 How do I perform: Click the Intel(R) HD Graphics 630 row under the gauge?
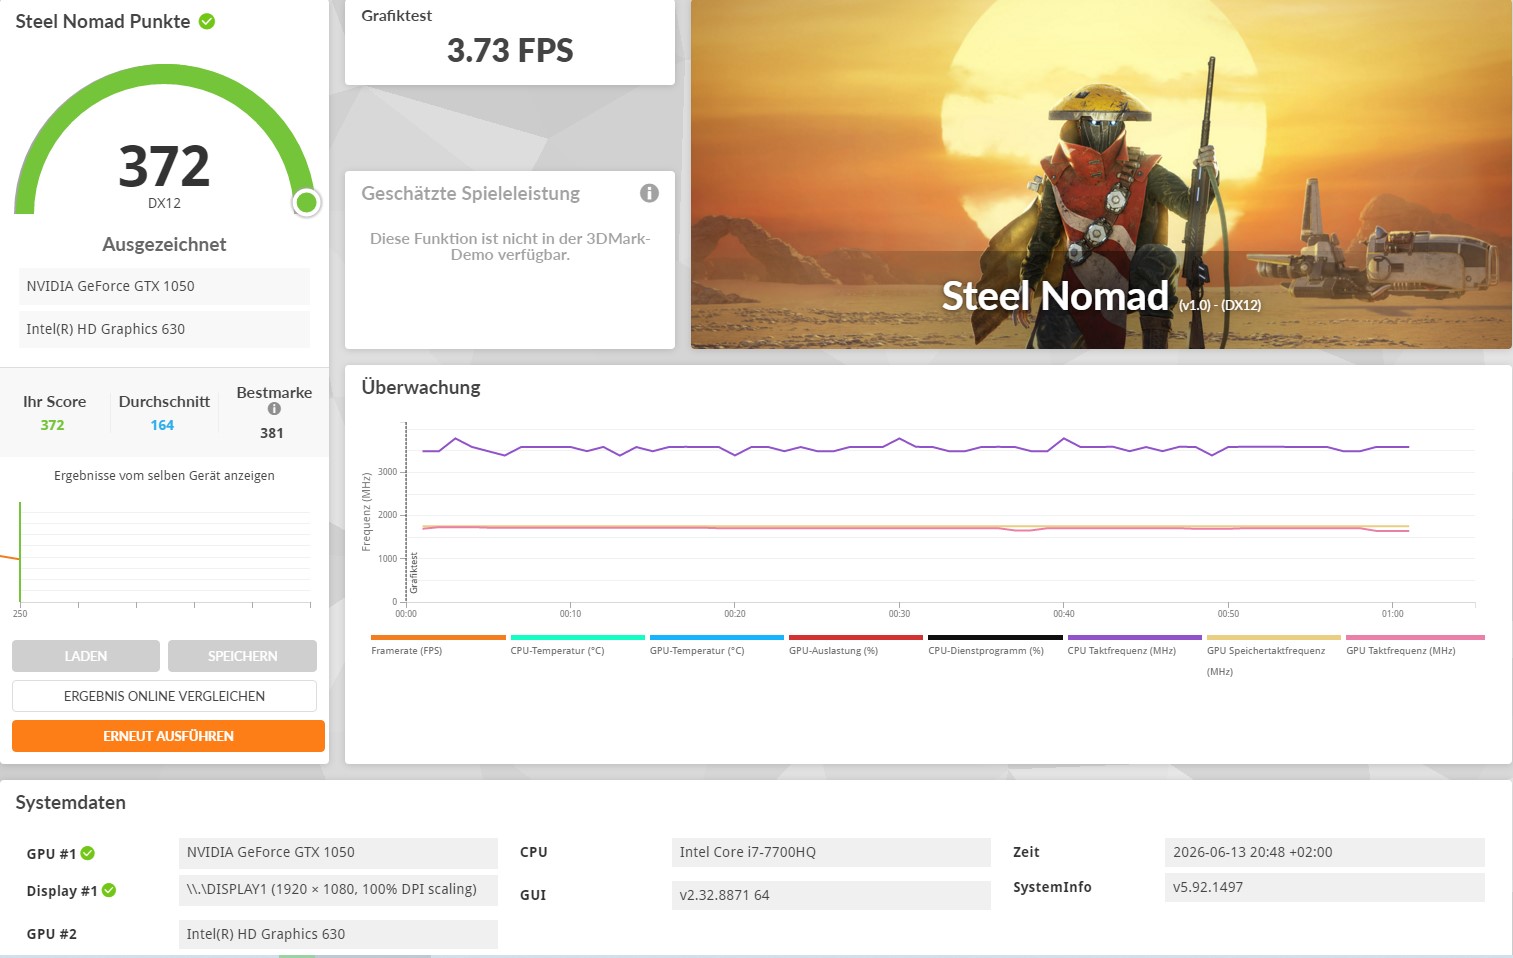click(x=164, y=329)
